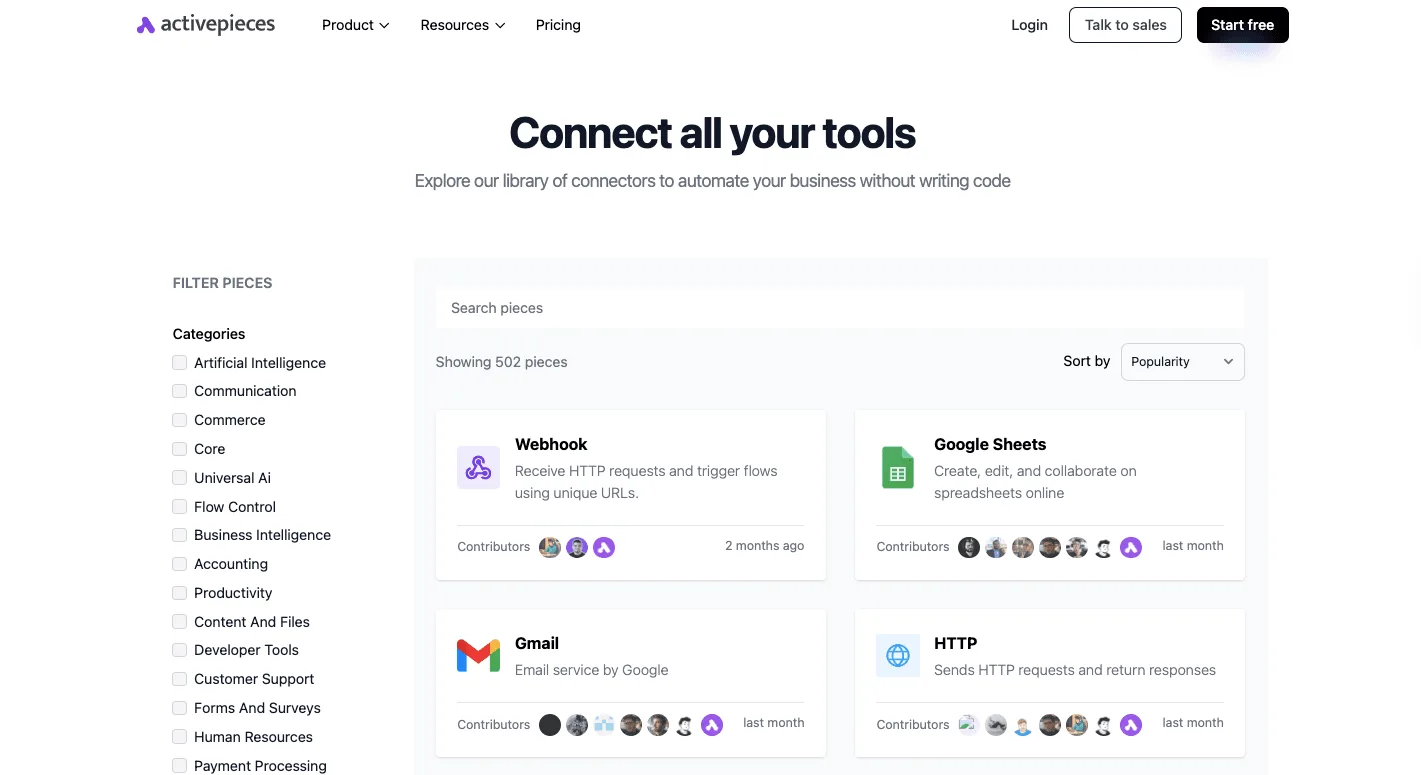Click the Start free button
The width and height of the screenshot is (1421, 775).
[1242, 25]
